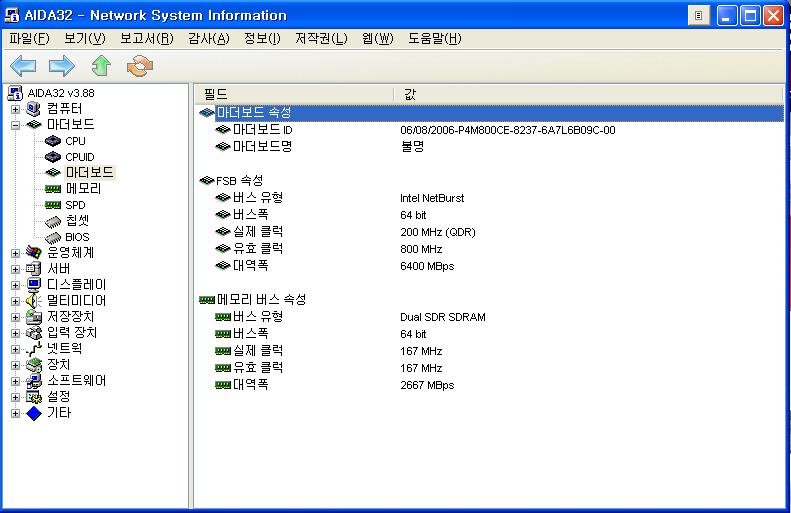The height and width of the screenshot is (513, 791).
Task: Open the 메모리 tree node
Action: coord(82,189)
